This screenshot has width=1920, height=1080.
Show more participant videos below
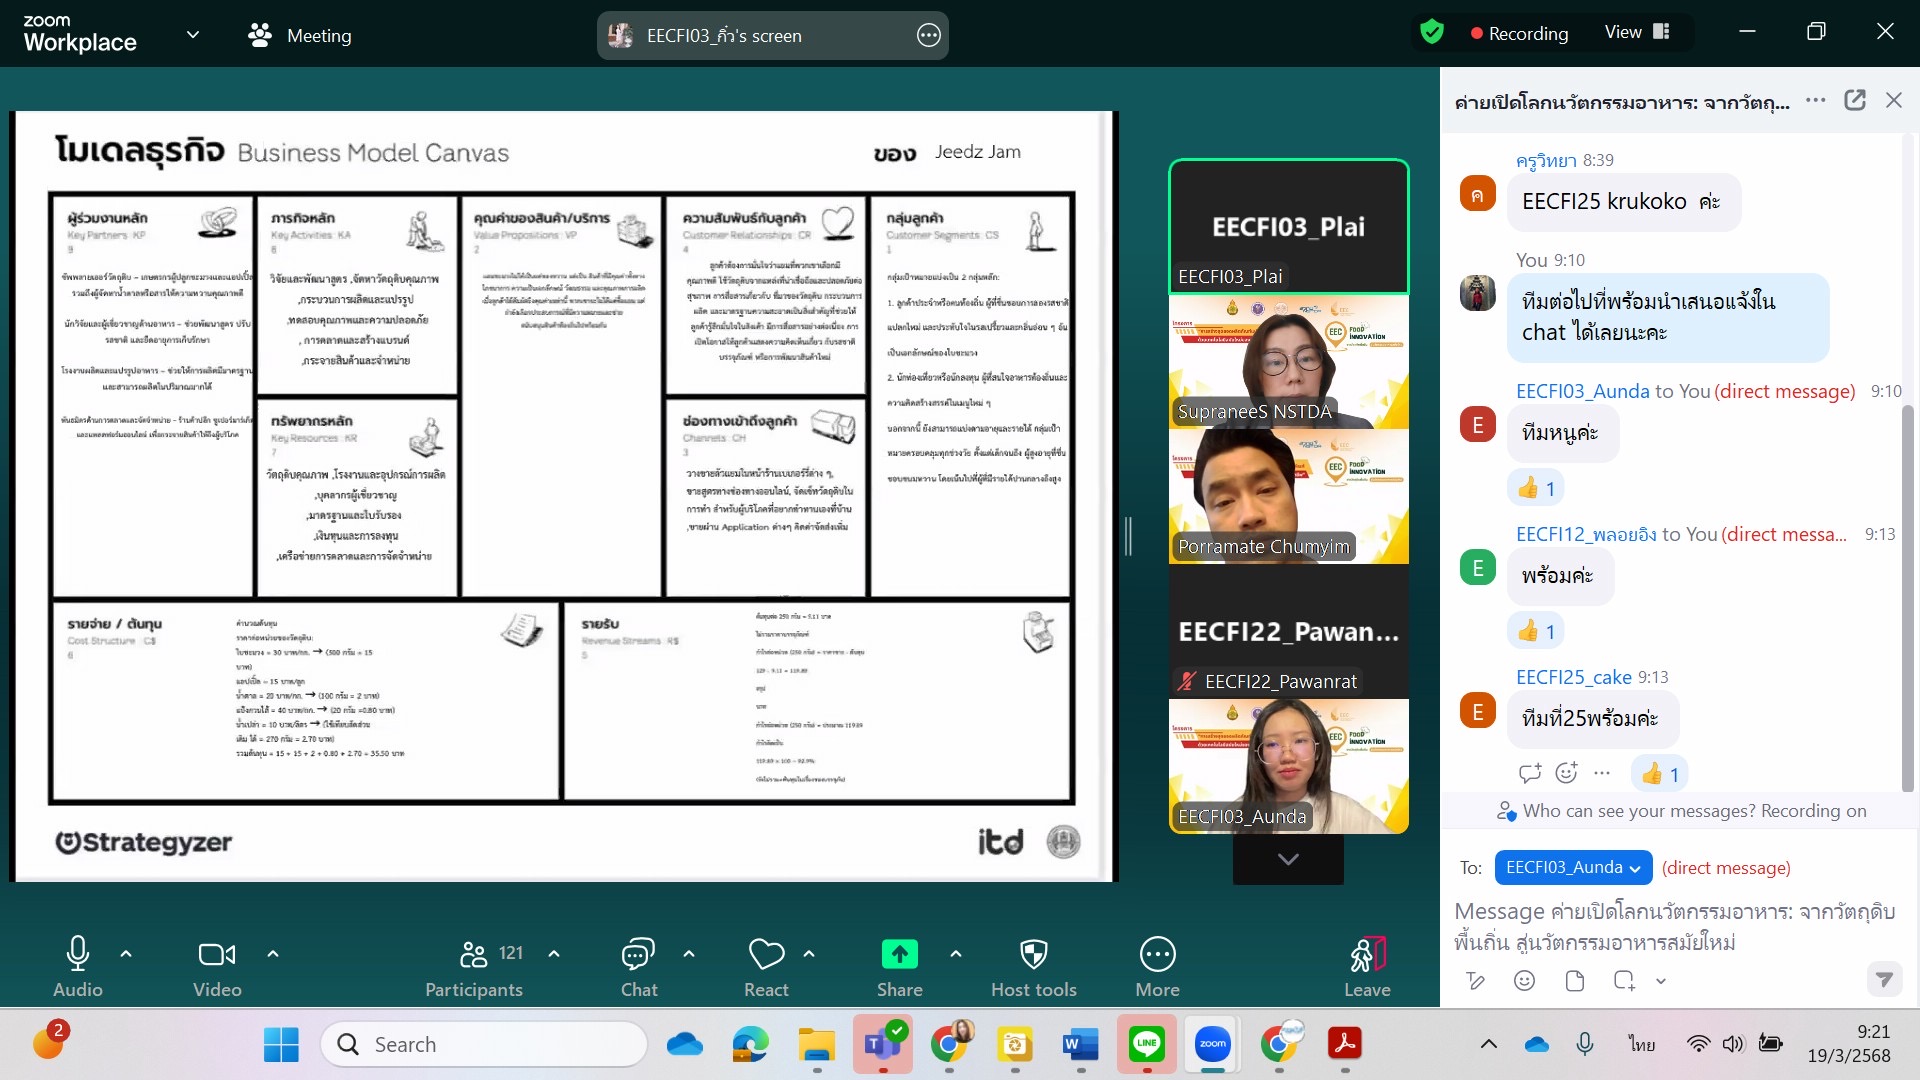coord(1288,859)
